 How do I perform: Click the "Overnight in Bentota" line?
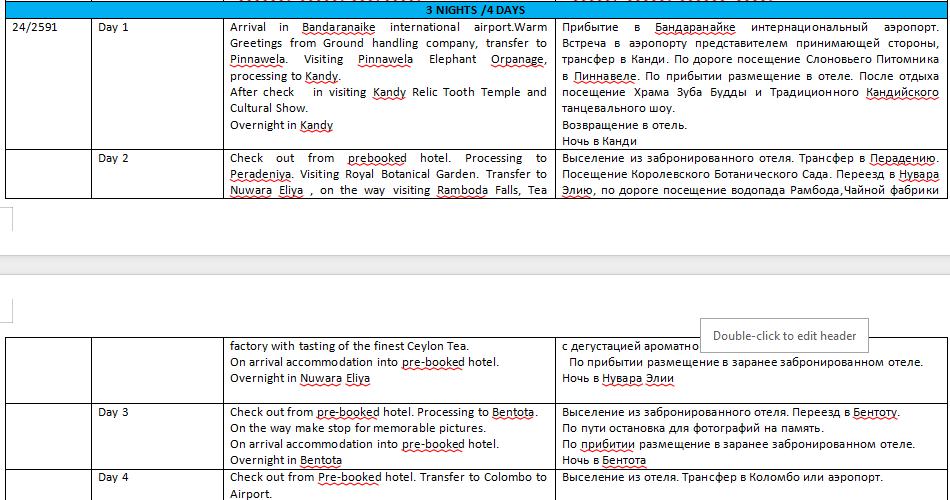pyautogui.click(x=286, y=461)
